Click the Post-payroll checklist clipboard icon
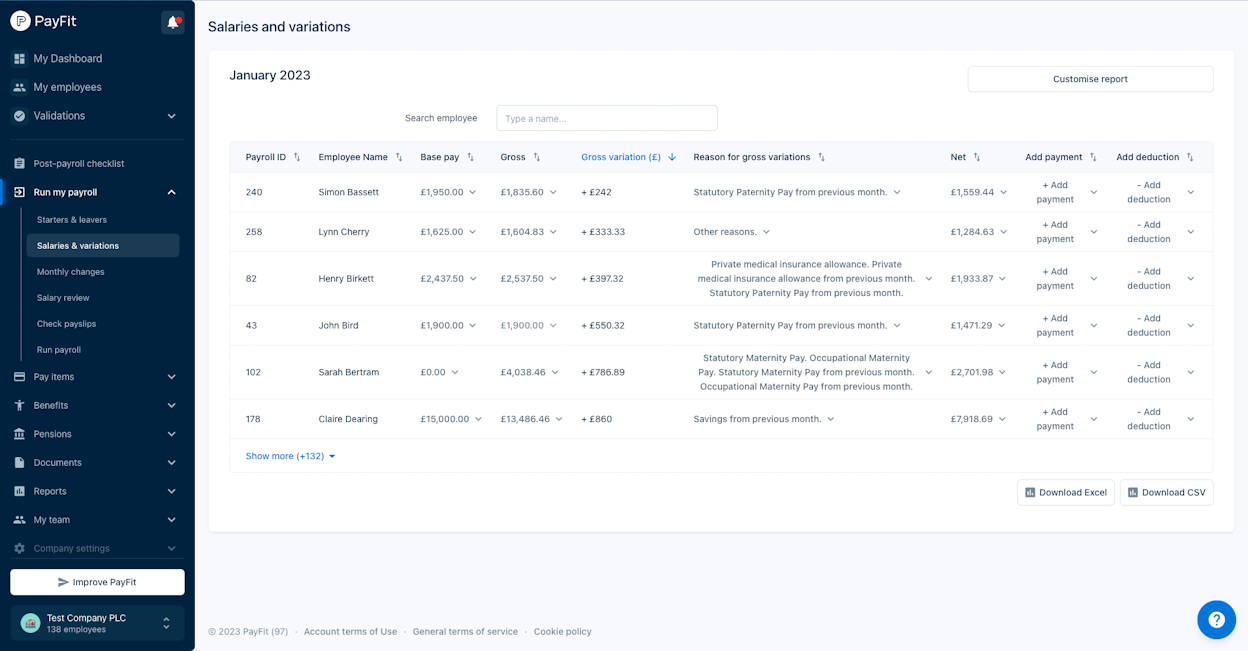Screen dimensions: 1248x651 (19, 163)
